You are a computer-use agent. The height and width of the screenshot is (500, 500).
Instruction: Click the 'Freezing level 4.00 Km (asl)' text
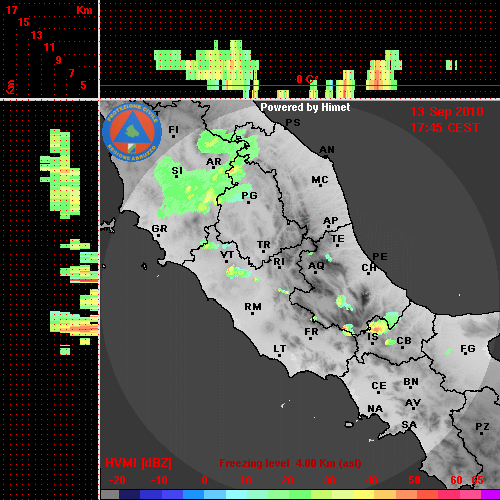tap(290, 463)
